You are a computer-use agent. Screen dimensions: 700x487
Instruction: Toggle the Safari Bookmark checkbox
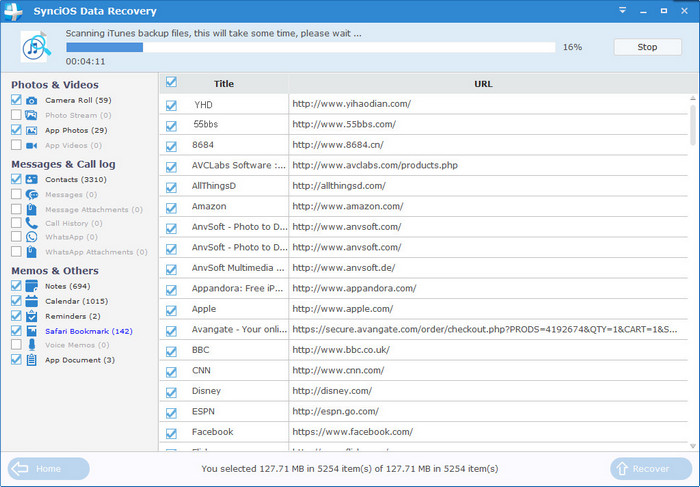click(16, 331)
